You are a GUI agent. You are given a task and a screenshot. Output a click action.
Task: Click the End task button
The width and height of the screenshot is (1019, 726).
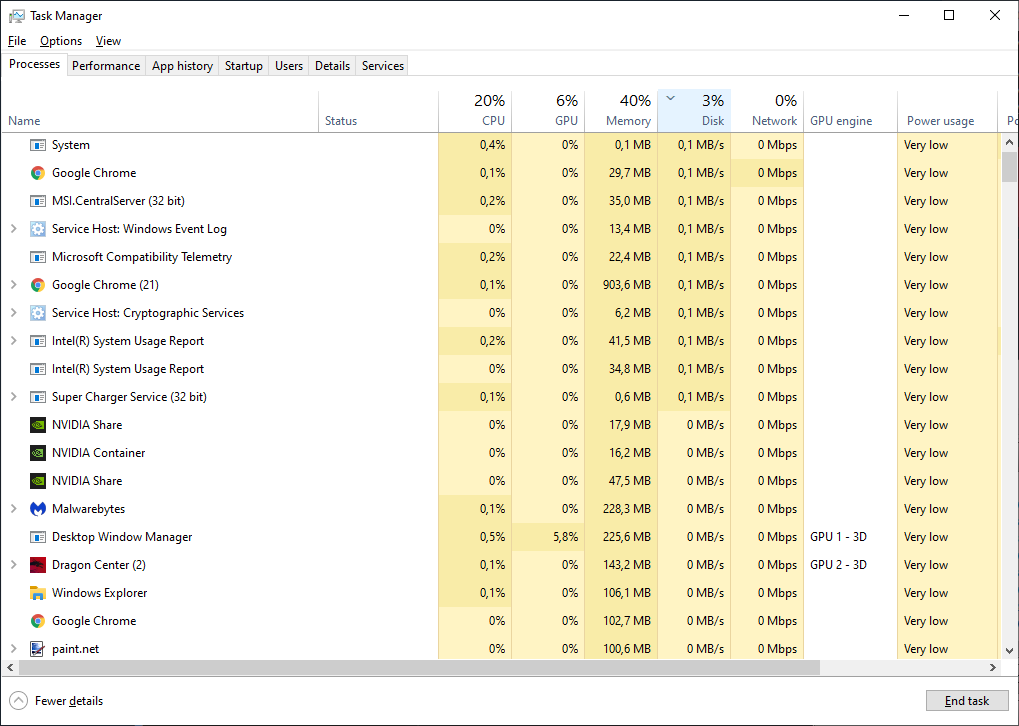point(967,701)
